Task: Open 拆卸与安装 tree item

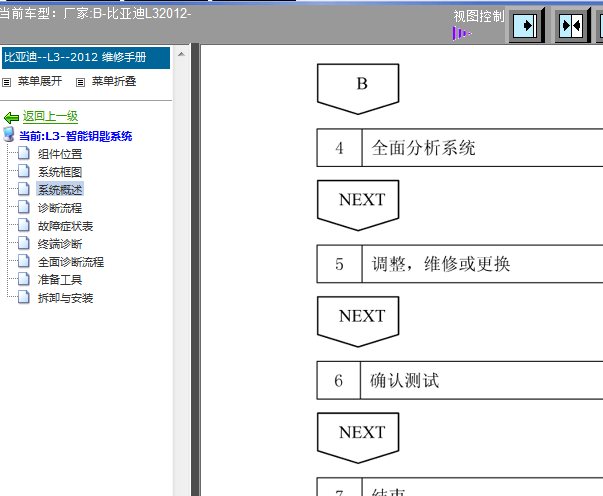Action: [65, 298]
